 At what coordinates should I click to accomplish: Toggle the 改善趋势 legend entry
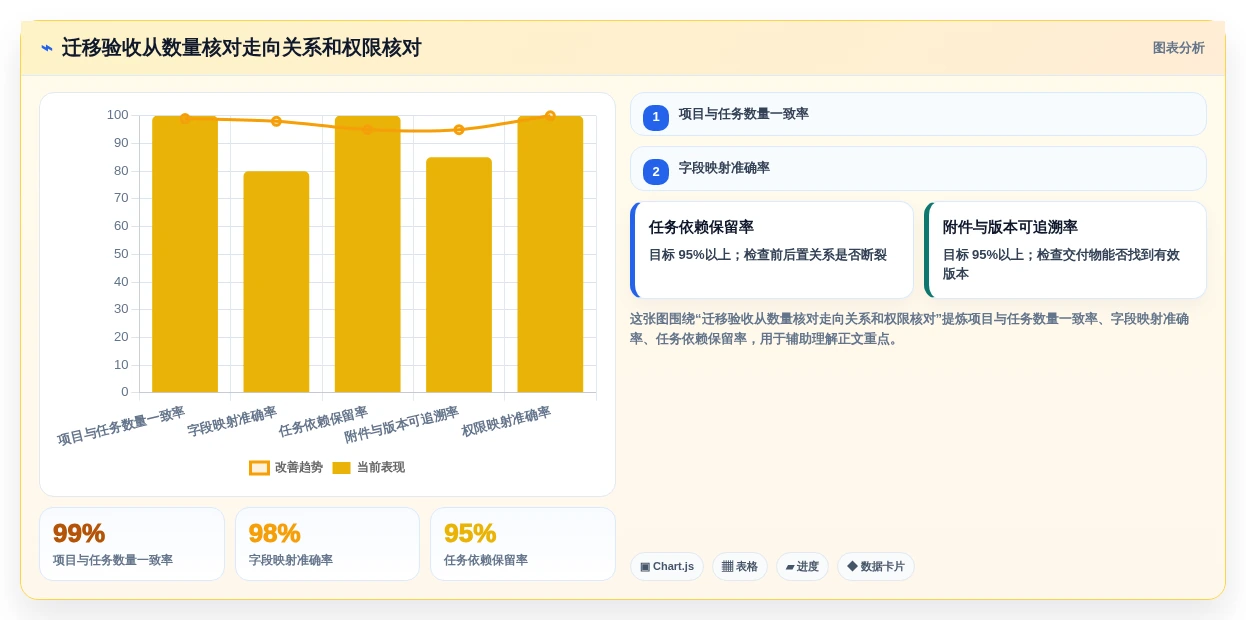[286, 467]
